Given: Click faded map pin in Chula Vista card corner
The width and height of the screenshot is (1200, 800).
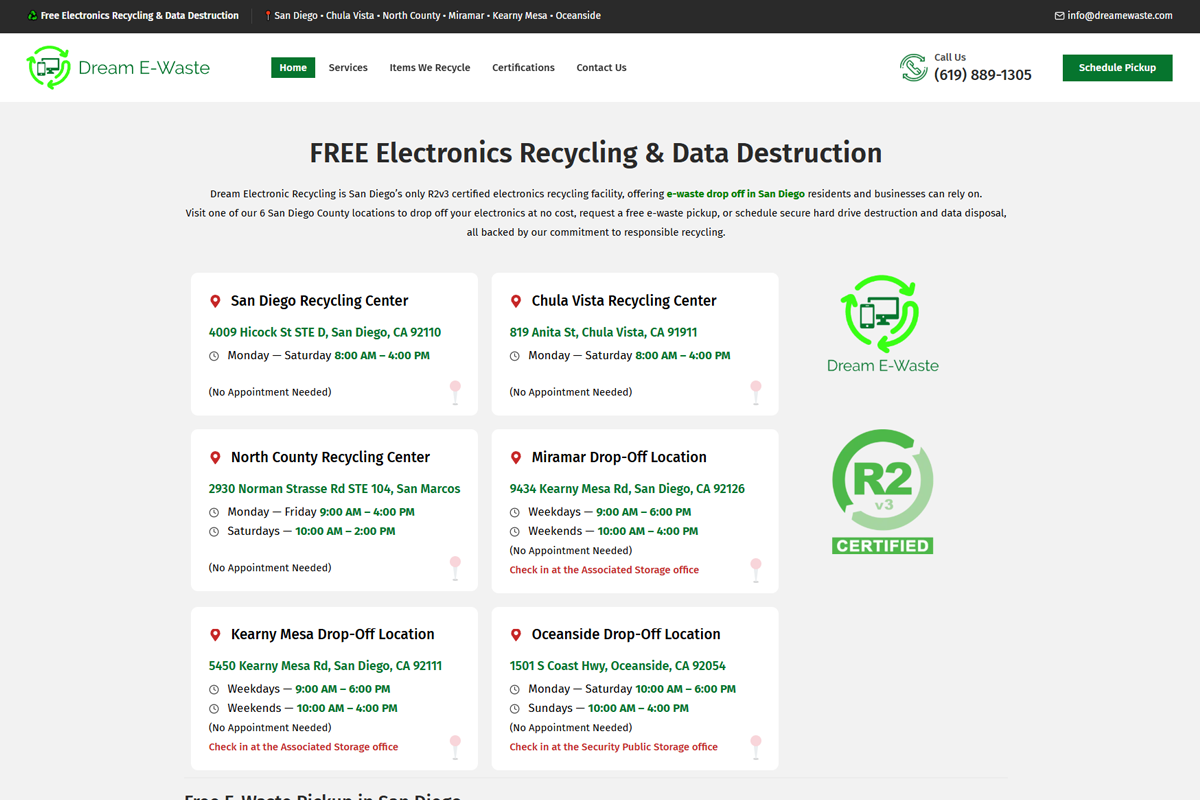Looking at the screenshot, I should 756,392.
